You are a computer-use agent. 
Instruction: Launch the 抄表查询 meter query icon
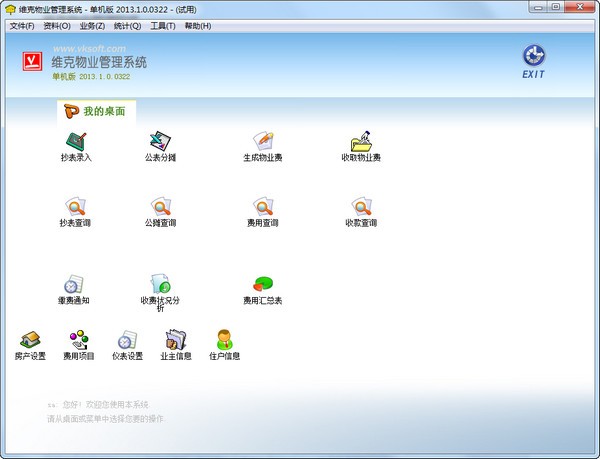[76, 207]
